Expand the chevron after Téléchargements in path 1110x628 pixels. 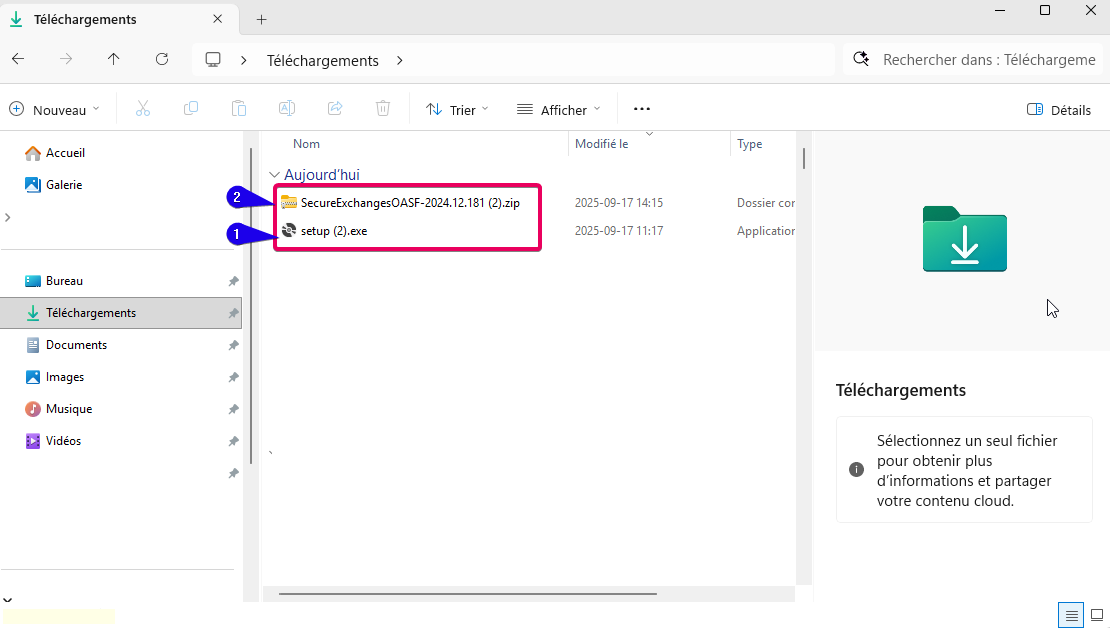(x=400, y=60)
